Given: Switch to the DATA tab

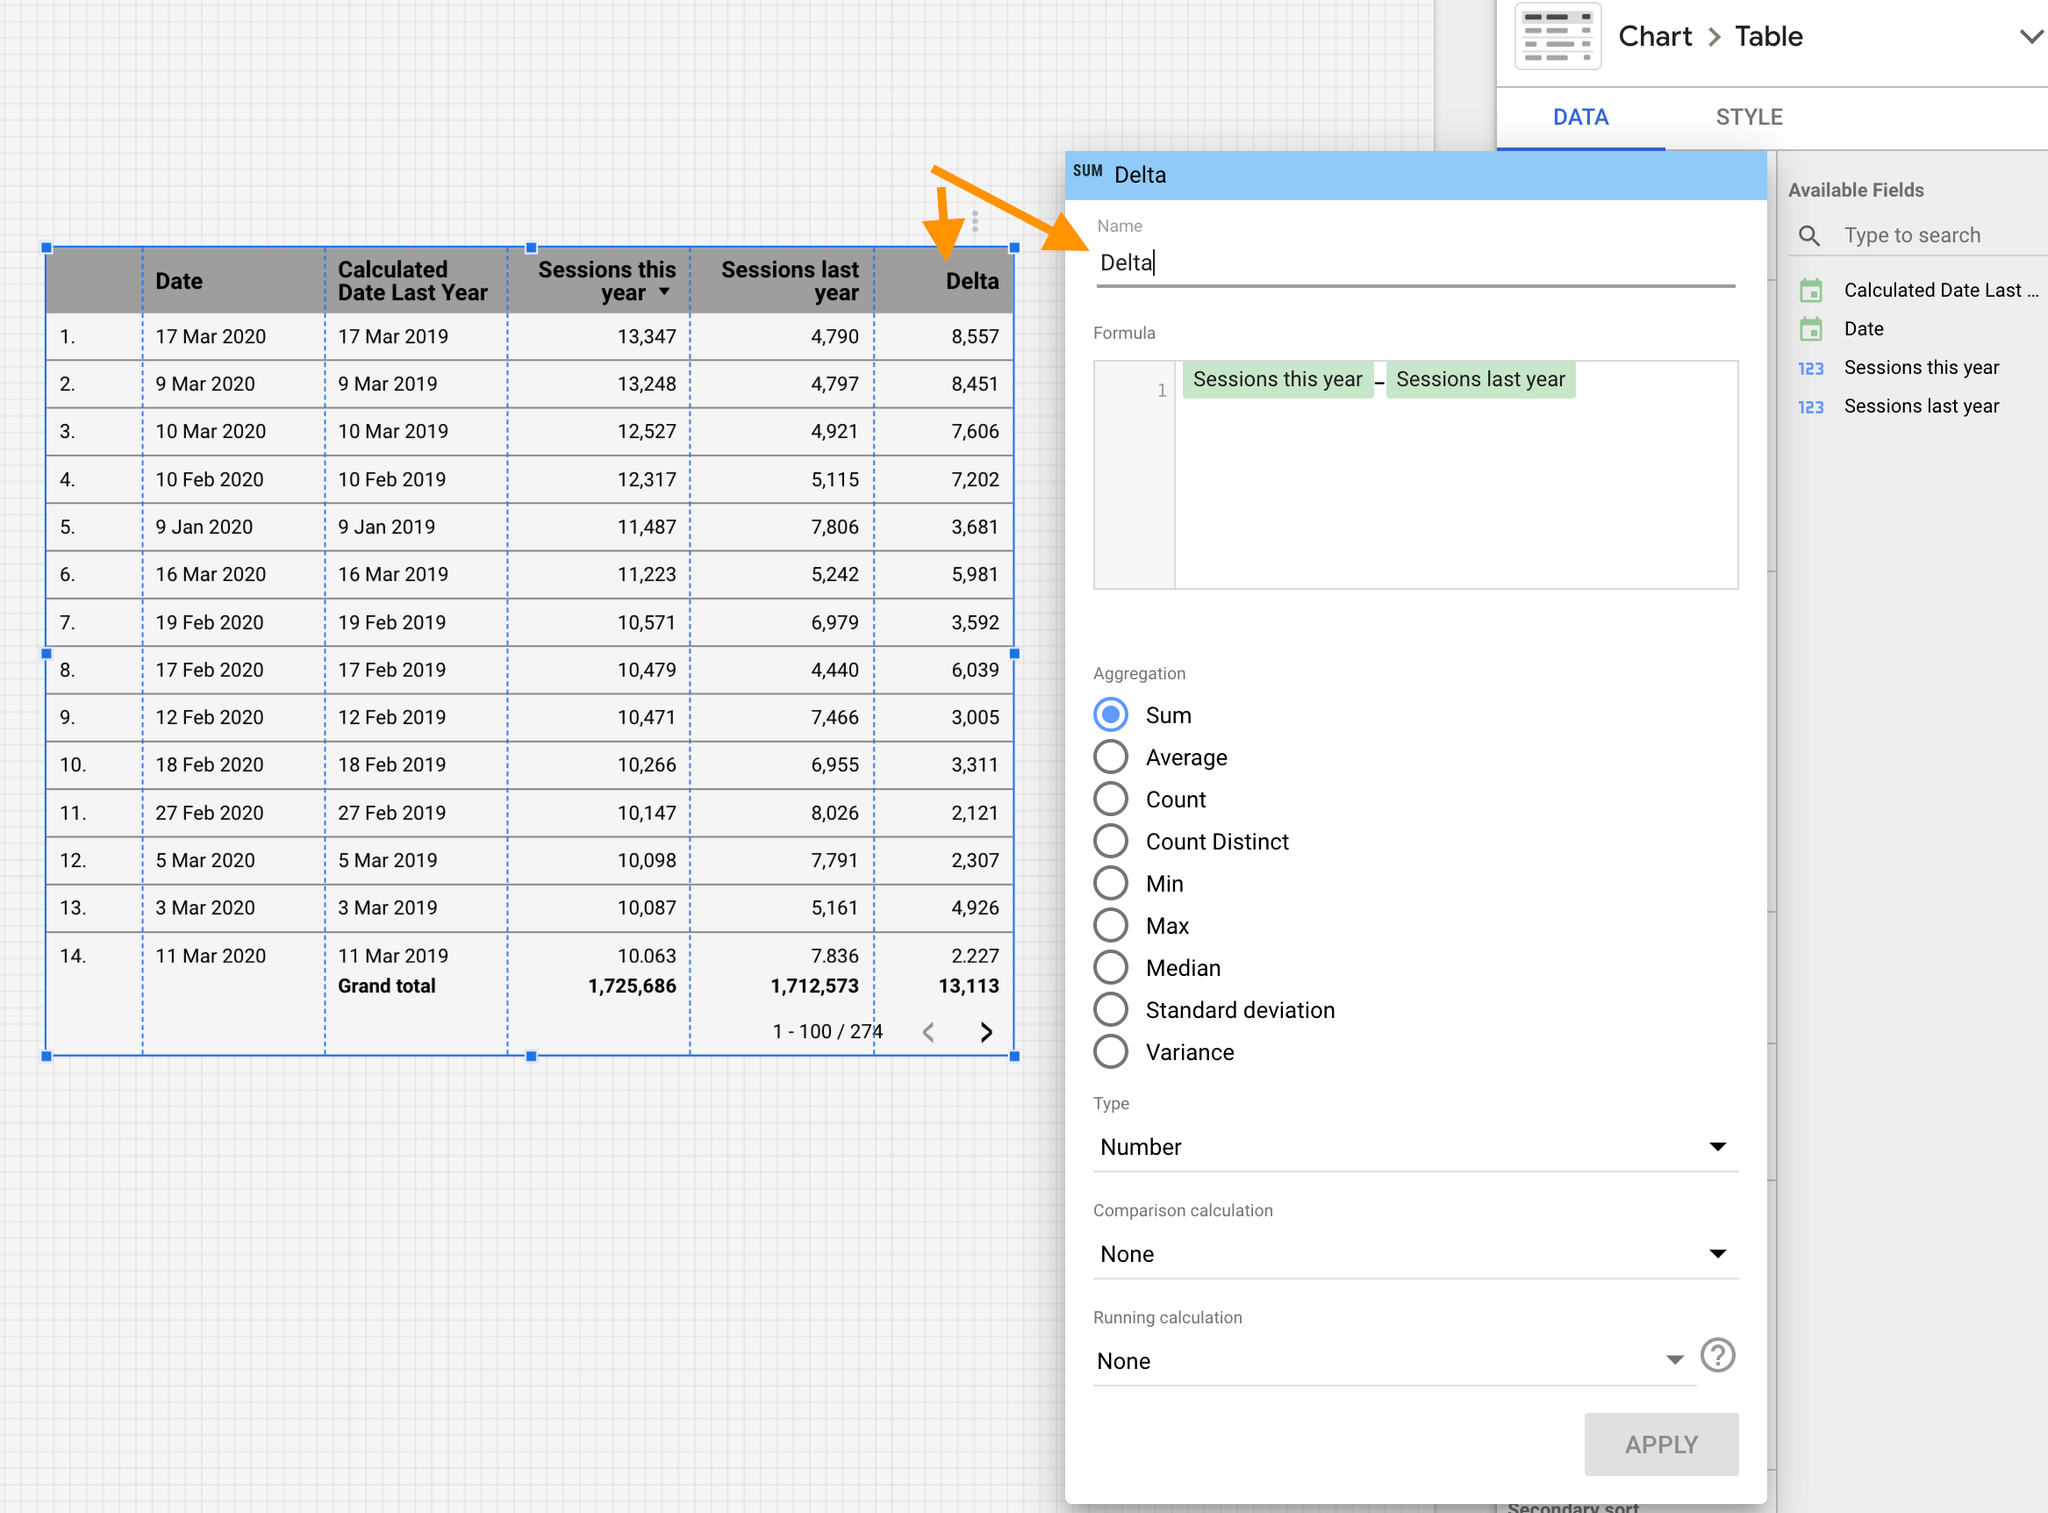Looking at the screenshot, I should (1580, 117).
